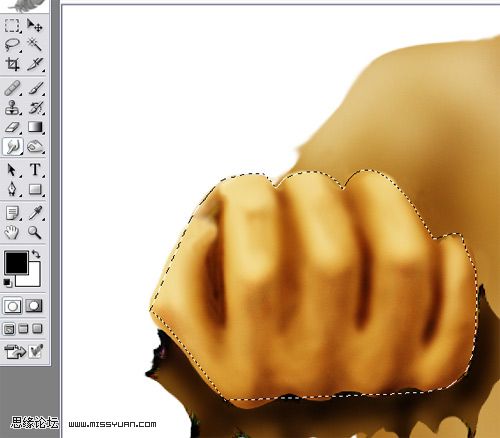Activate the Crop tool
The height and width of the screenshot is (438, 500).
pos(12,64)
